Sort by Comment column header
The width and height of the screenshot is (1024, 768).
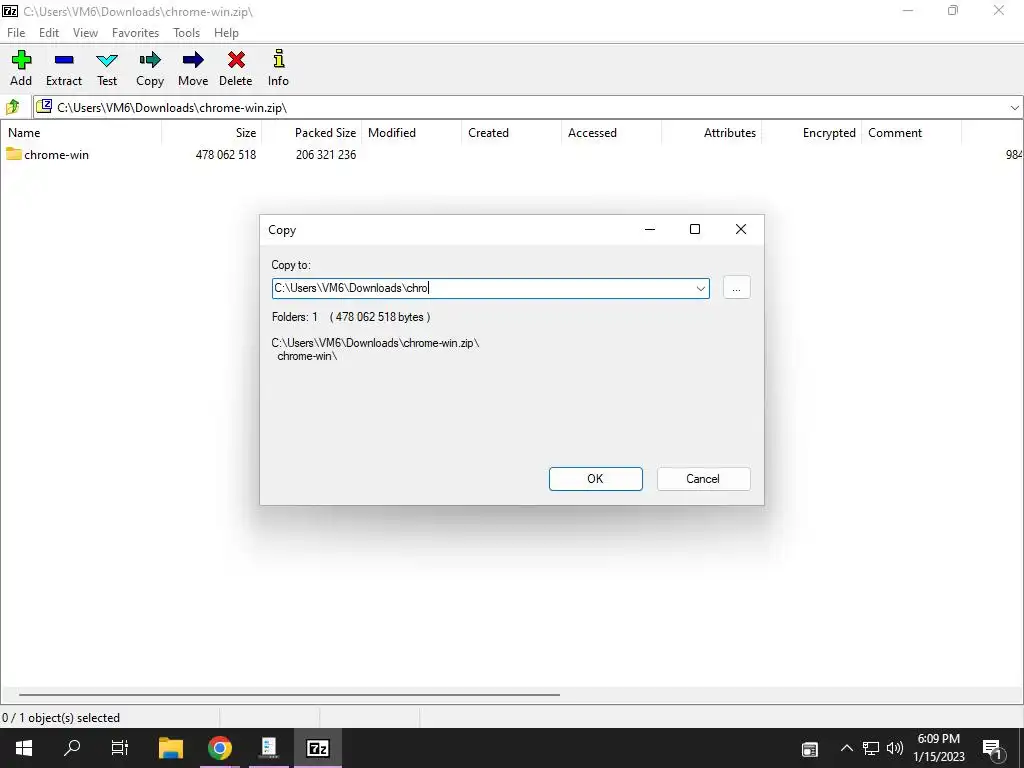coord(911,133)
